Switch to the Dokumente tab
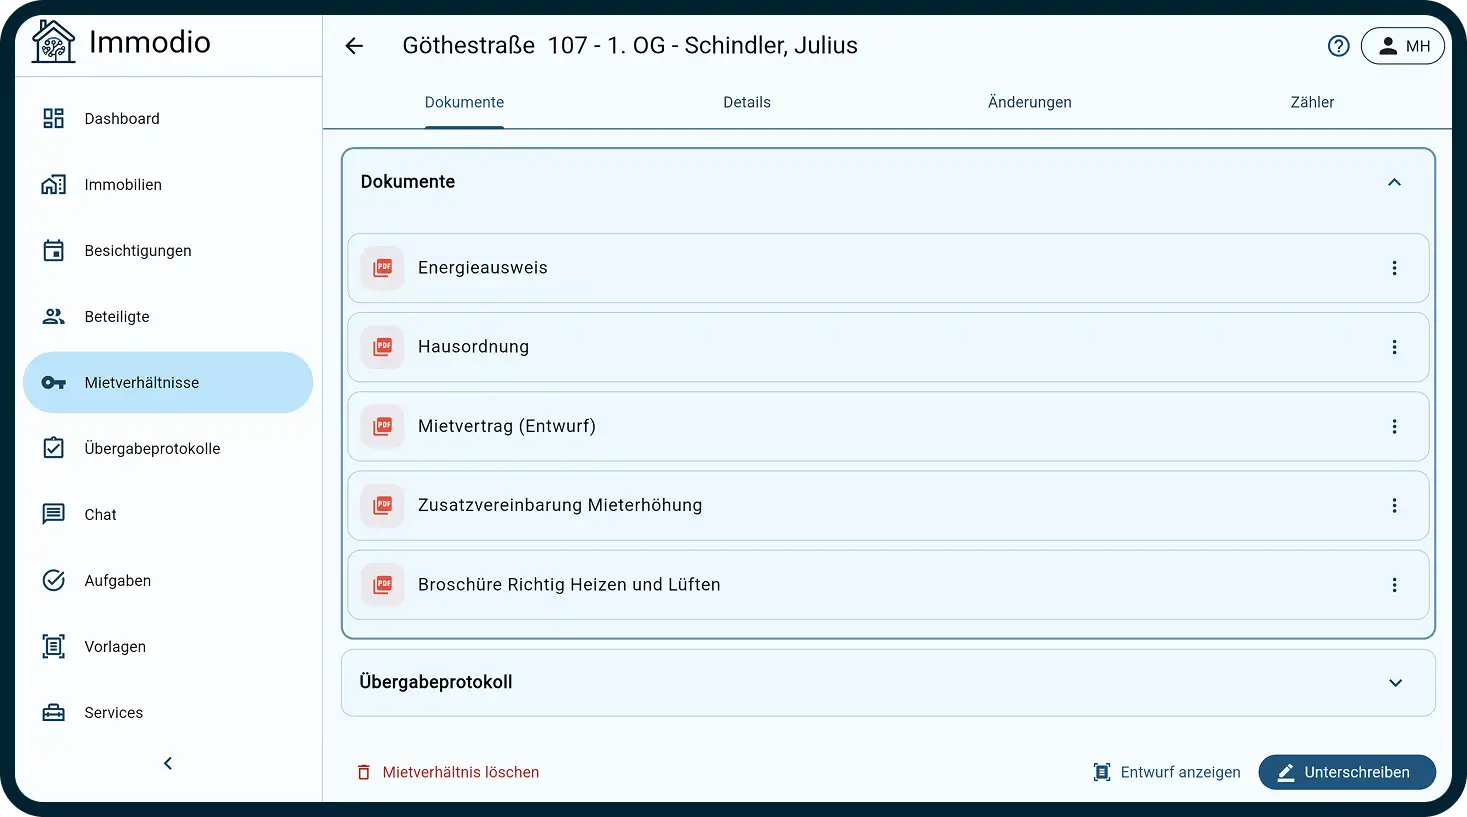This screenshot has width=1467, height=817. (x=464, y=102)
